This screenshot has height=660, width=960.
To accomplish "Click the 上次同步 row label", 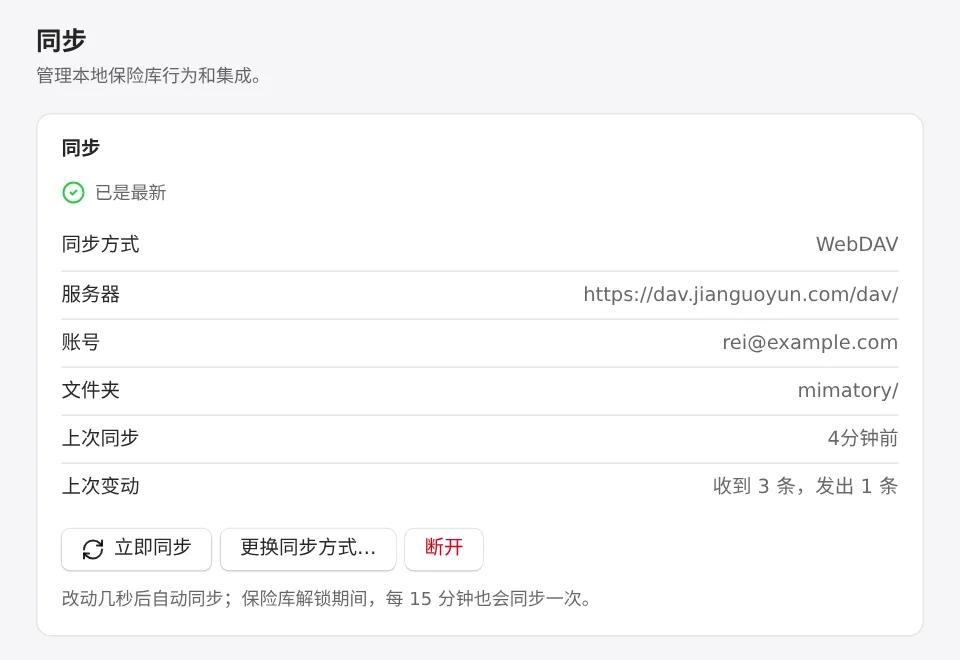I will click(x=100, y=438).
